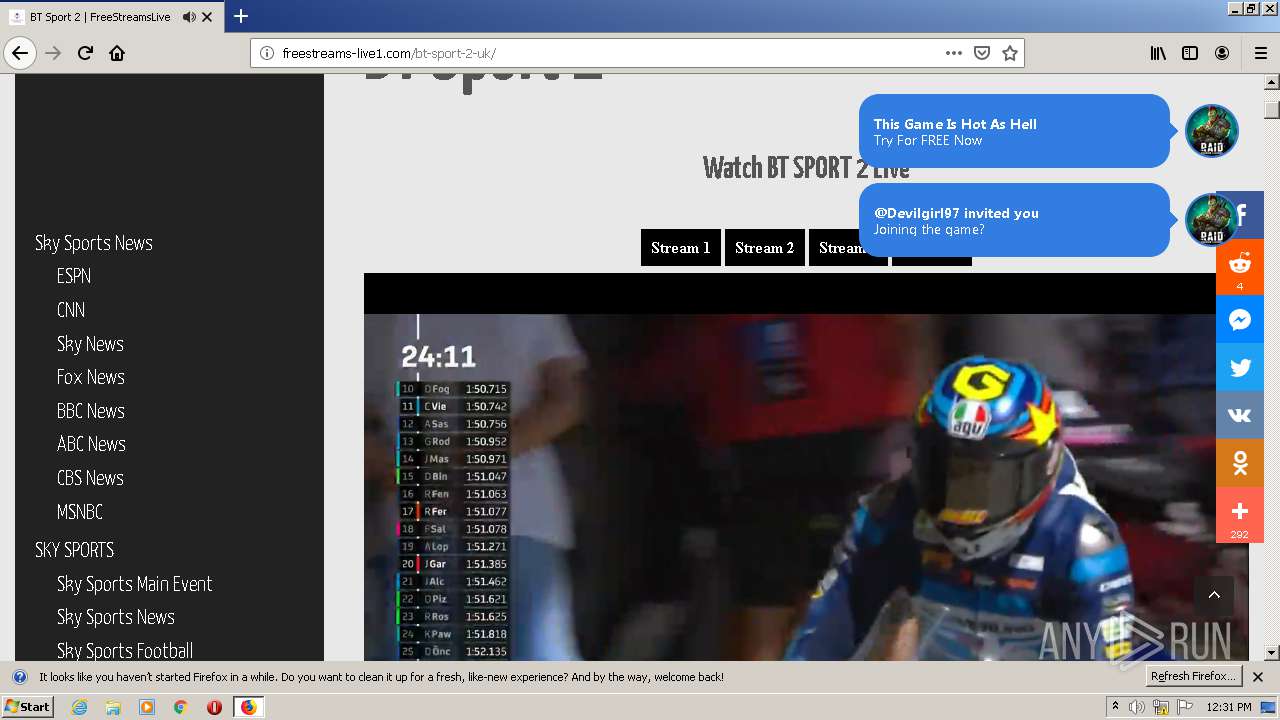Screen dimensions: 1280x720
Task: Share page on Twitter
Action: (x=1240, y=368)
